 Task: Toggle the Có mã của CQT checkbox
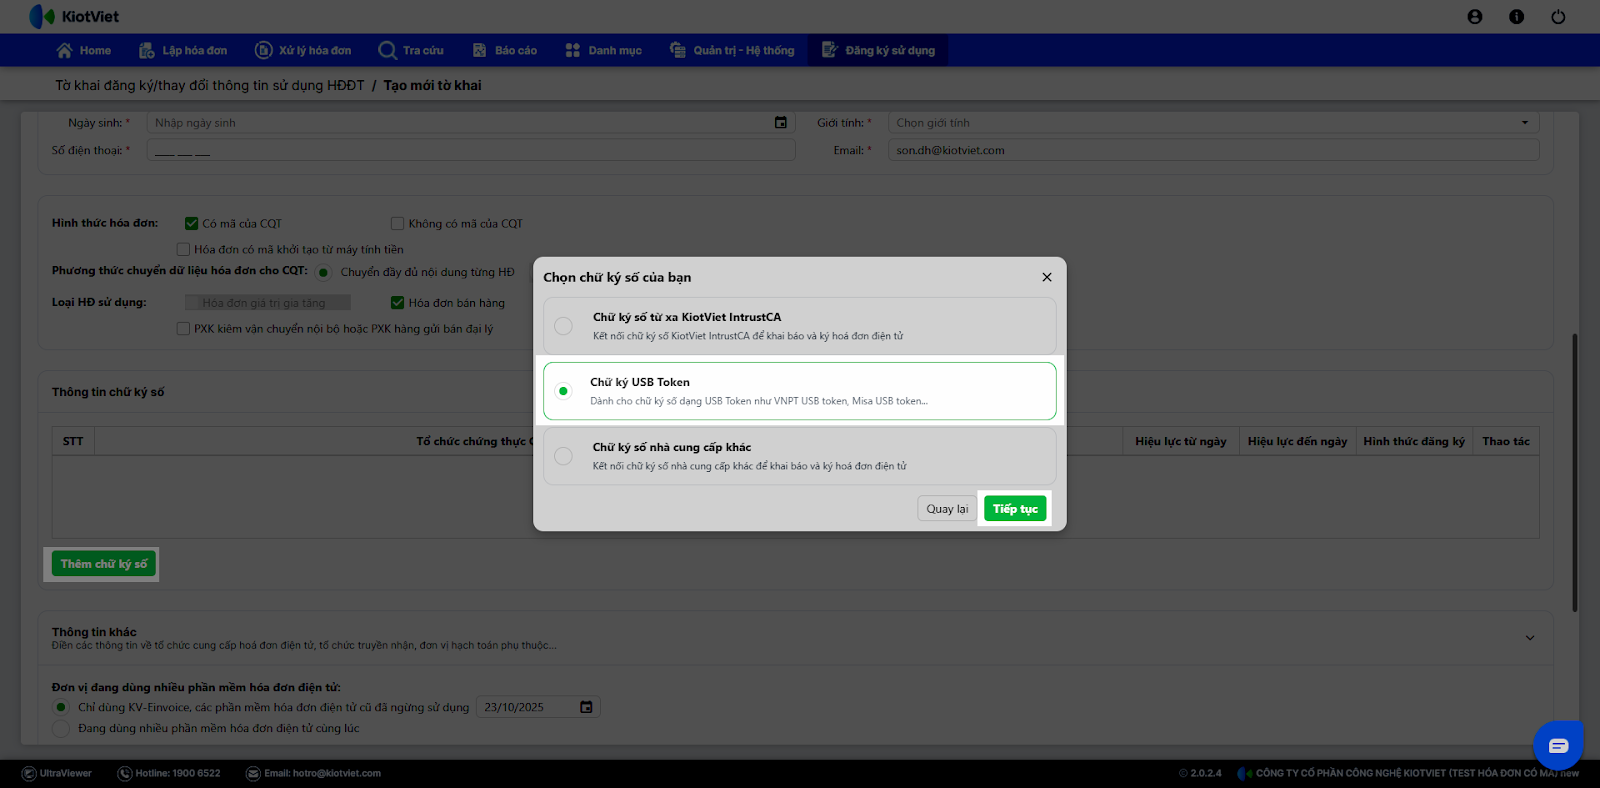coord(192,224)
